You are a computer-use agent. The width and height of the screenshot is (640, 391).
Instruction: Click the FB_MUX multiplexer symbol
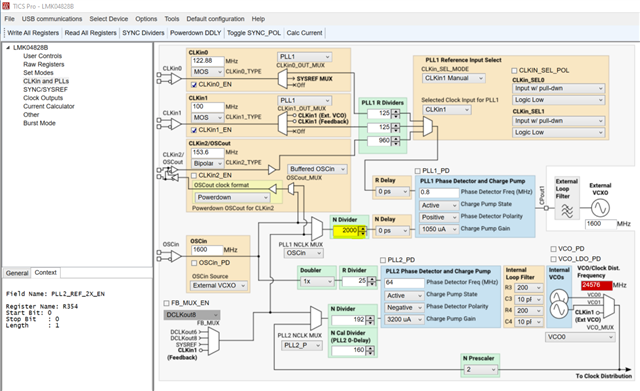pos(214,341)
